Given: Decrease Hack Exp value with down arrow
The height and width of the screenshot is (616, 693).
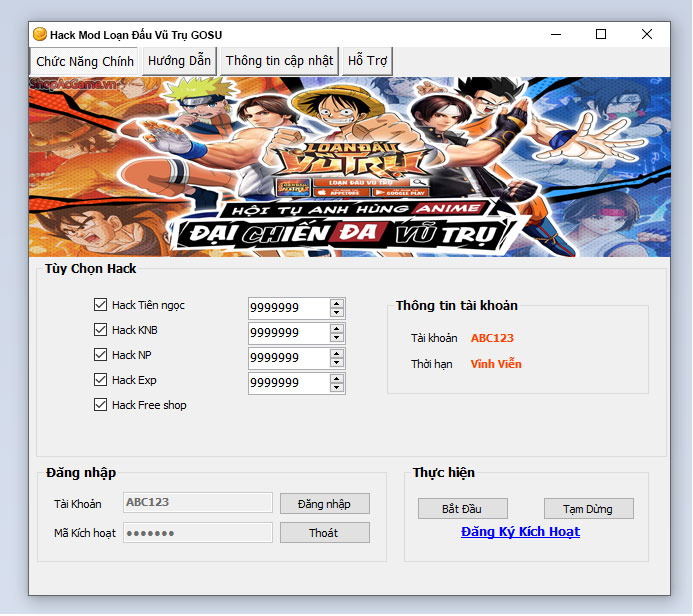Looking at the screenshot, I should (x=337, y=388).
